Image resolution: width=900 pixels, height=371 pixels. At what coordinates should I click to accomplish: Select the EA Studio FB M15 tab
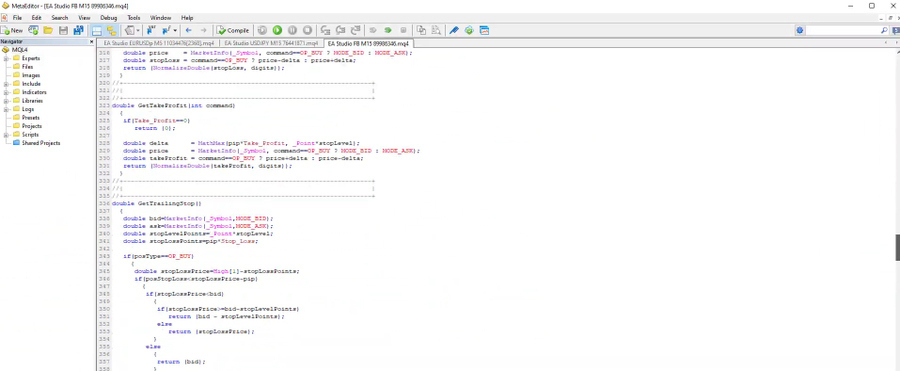click(368, 44)
